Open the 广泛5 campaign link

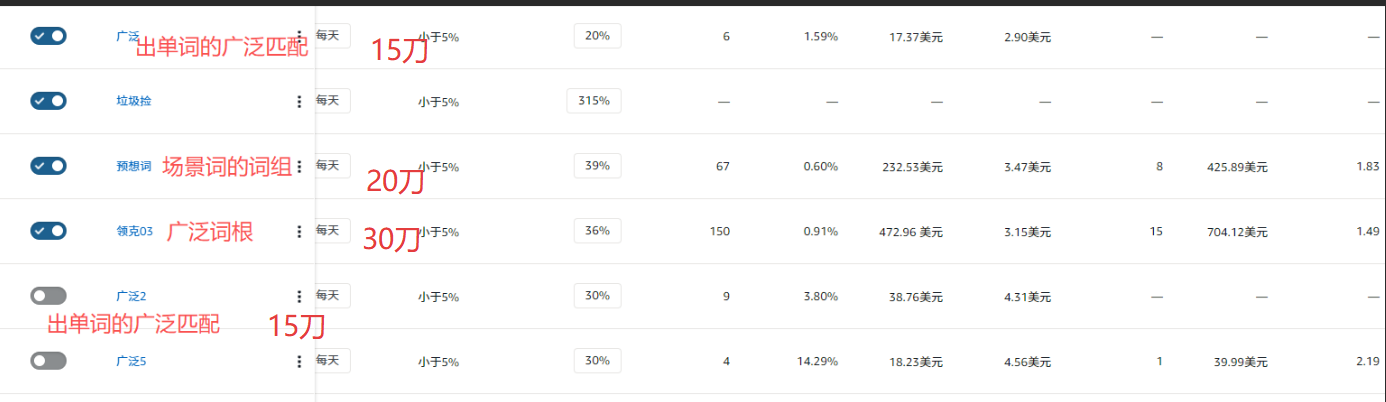pos(131,361)
